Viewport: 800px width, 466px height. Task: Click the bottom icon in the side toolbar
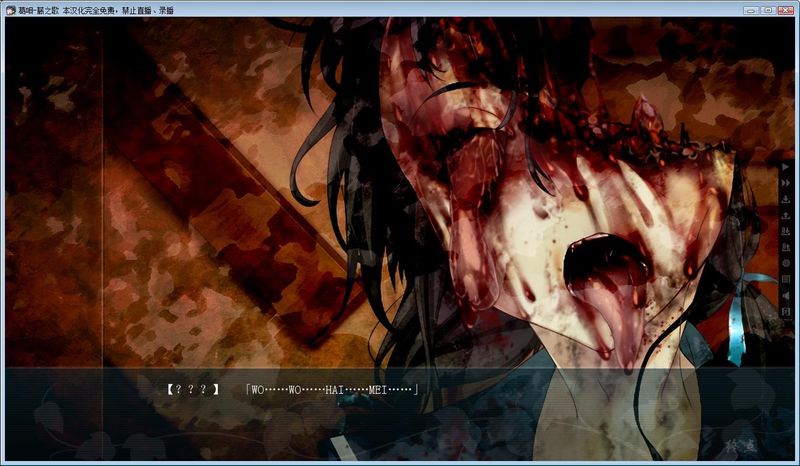pos(786,312)
